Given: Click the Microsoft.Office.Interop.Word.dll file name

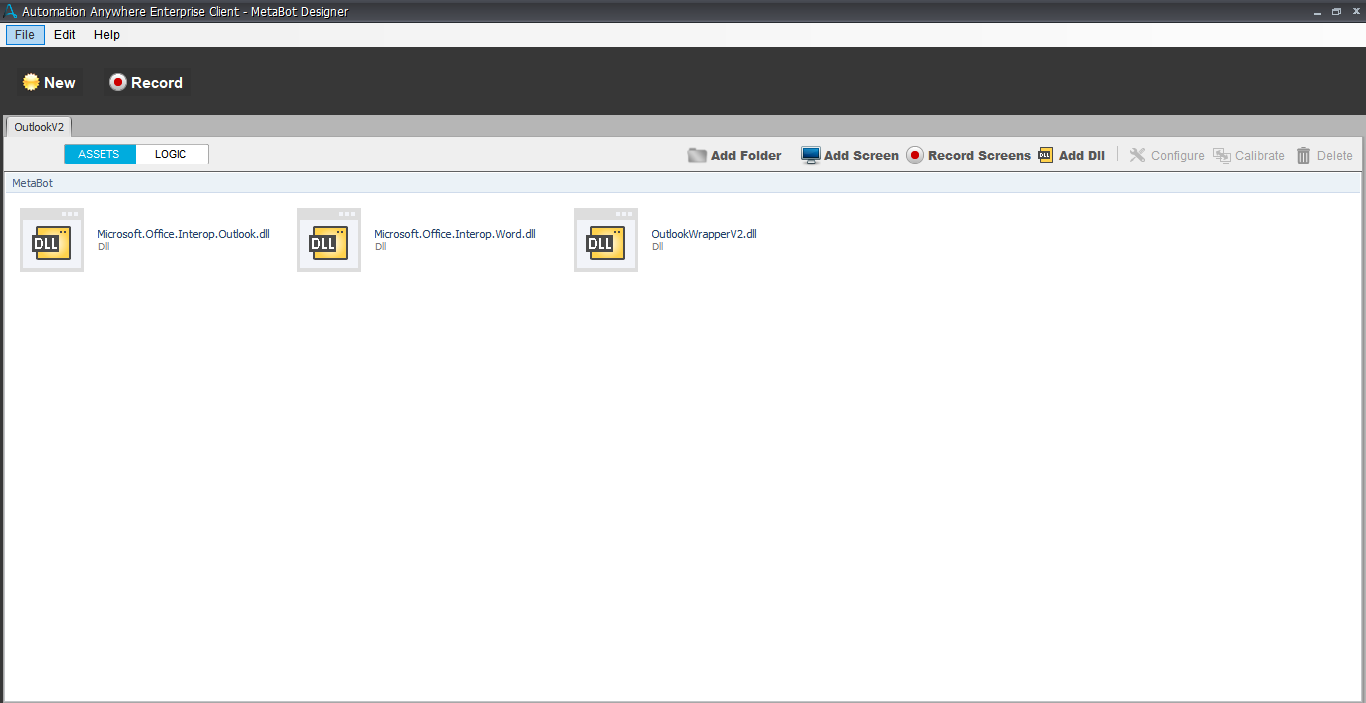Looking at the screenshot, I should (455, 234).
